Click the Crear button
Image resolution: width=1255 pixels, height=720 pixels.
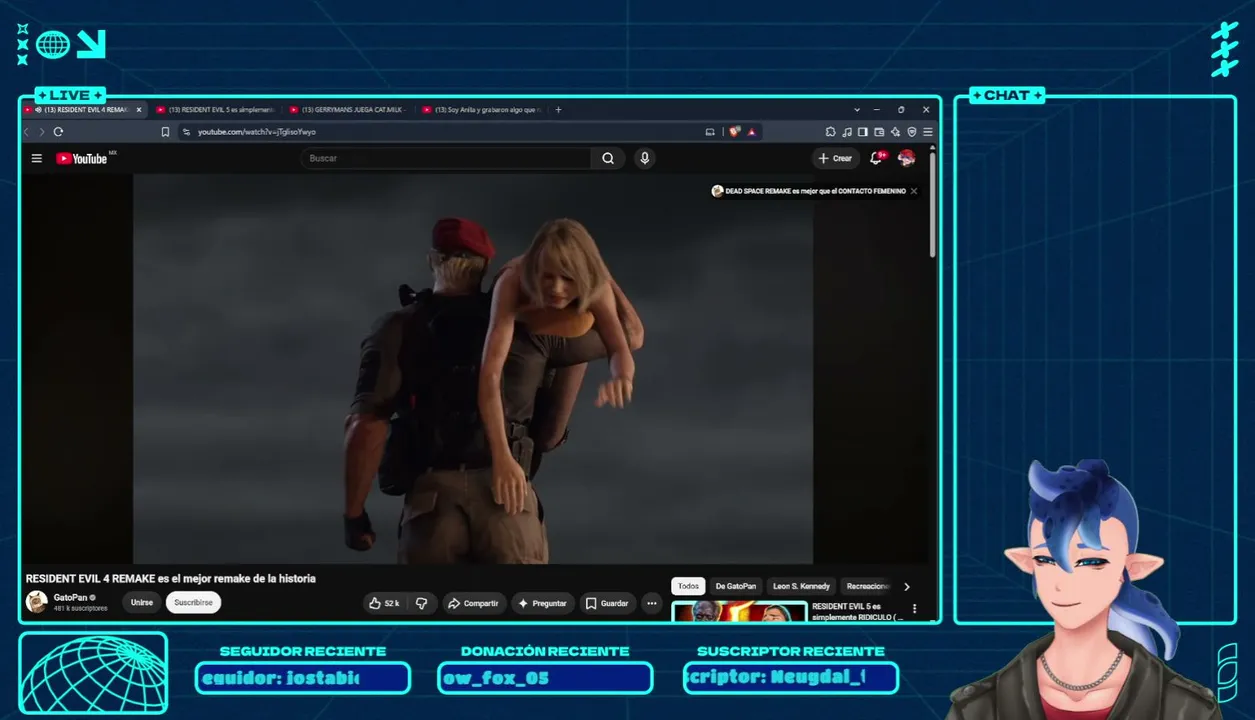click(x=835, y=158)
